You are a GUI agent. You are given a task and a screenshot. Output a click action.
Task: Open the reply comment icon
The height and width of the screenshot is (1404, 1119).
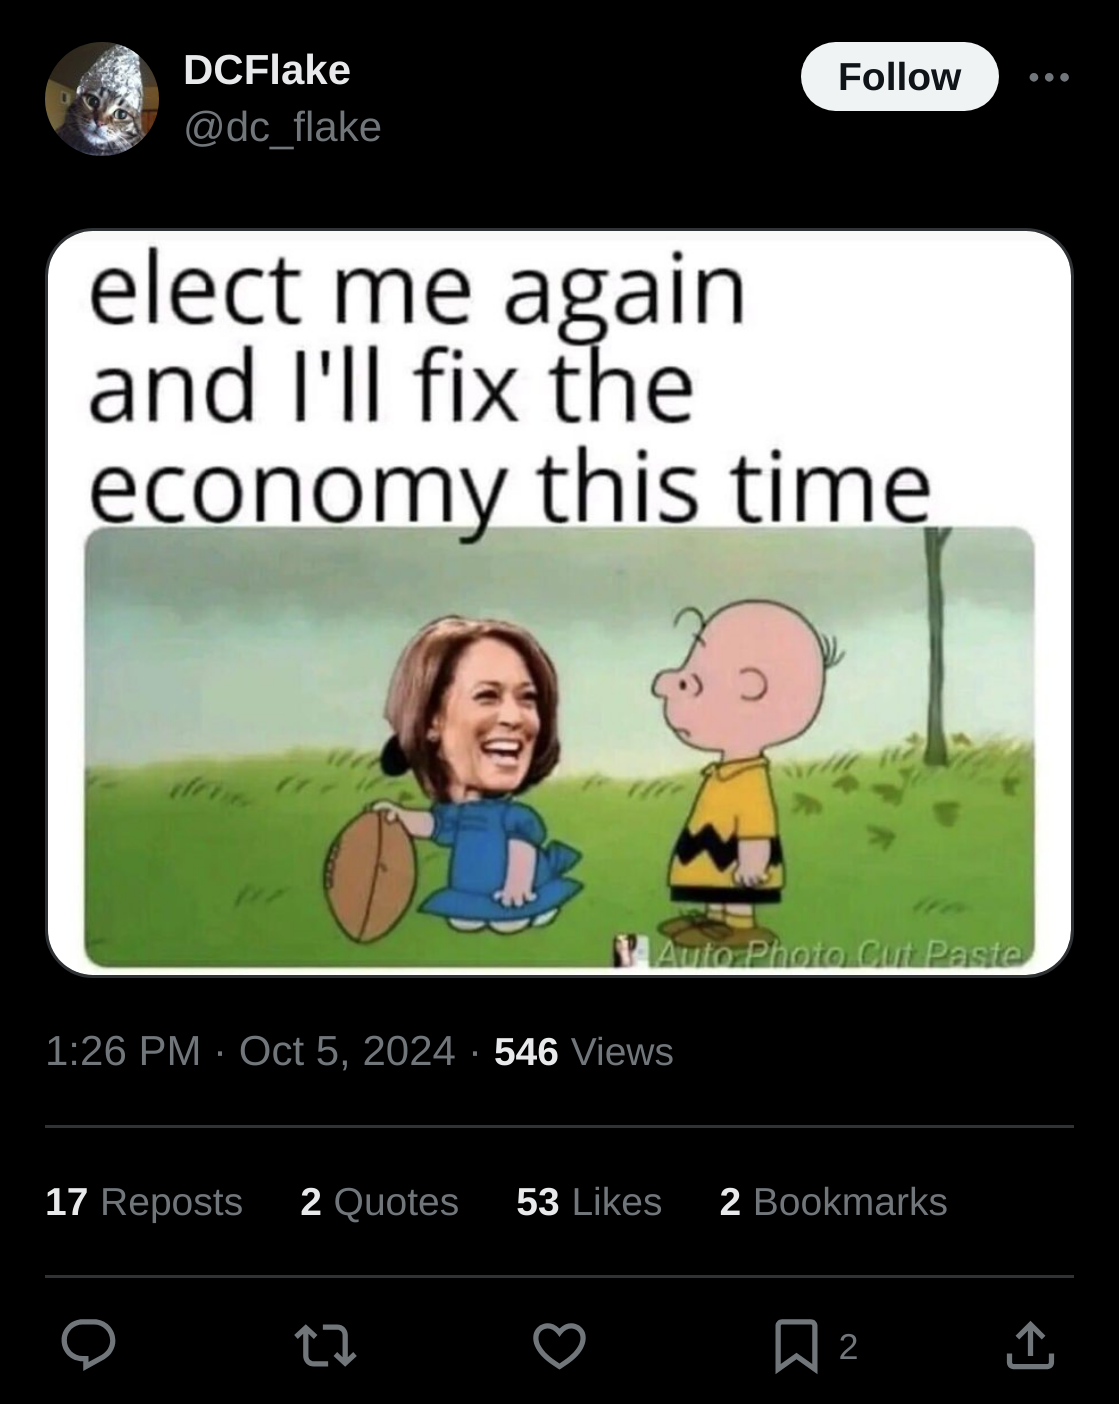tap(88, 1345)
